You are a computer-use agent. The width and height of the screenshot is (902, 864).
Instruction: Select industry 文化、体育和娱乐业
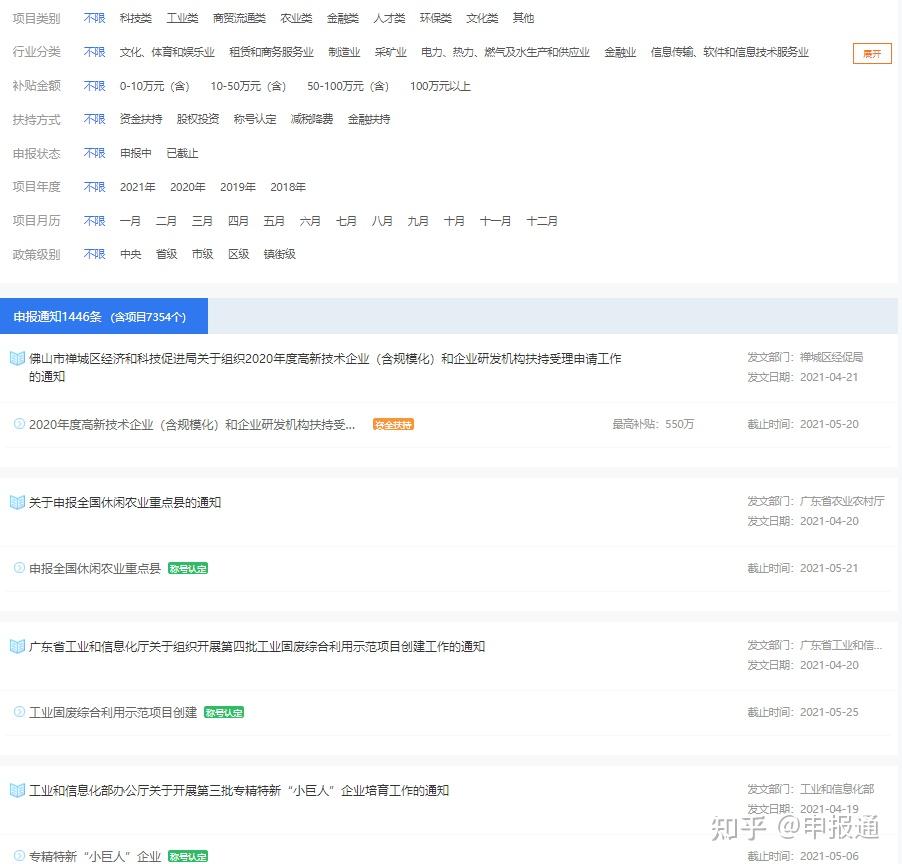167,52
